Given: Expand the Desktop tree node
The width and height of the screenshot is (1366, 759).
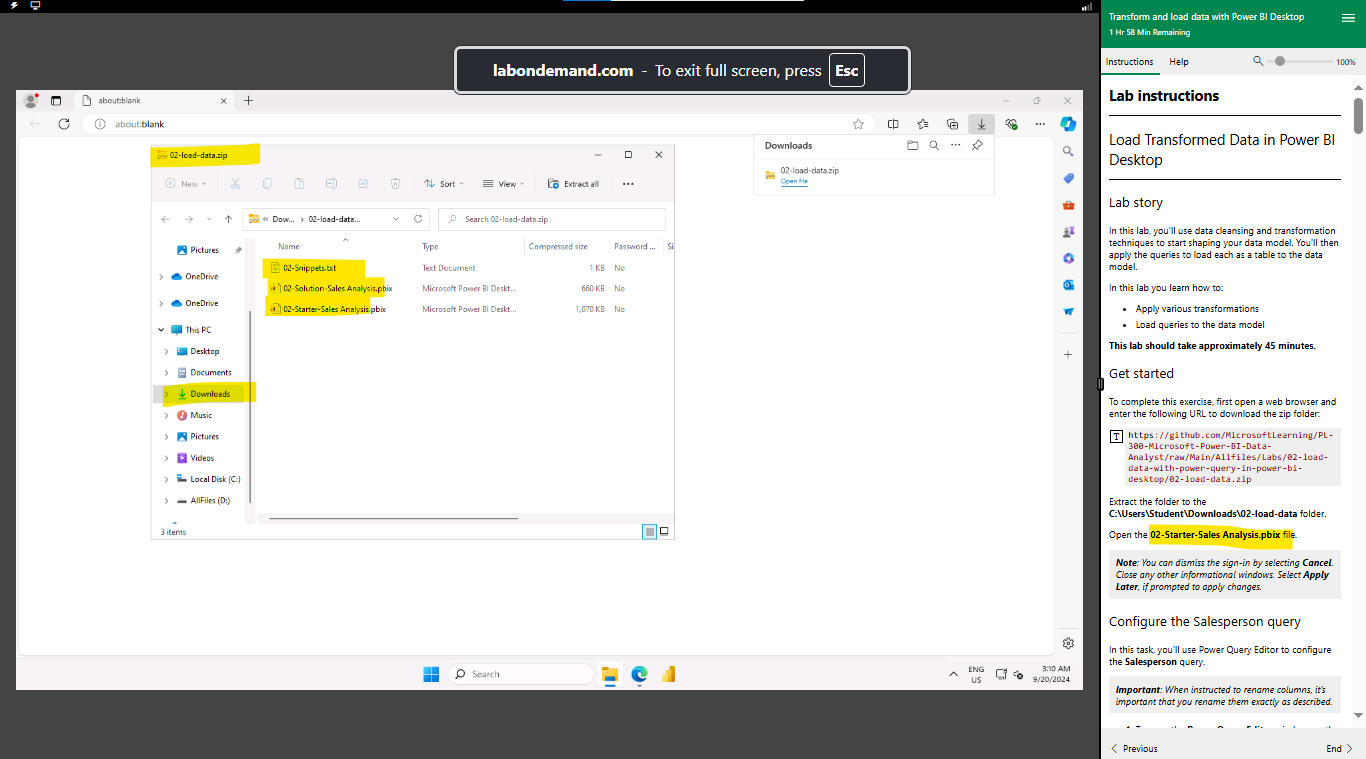Looking at the screenshot, I should tap(166, 351).
